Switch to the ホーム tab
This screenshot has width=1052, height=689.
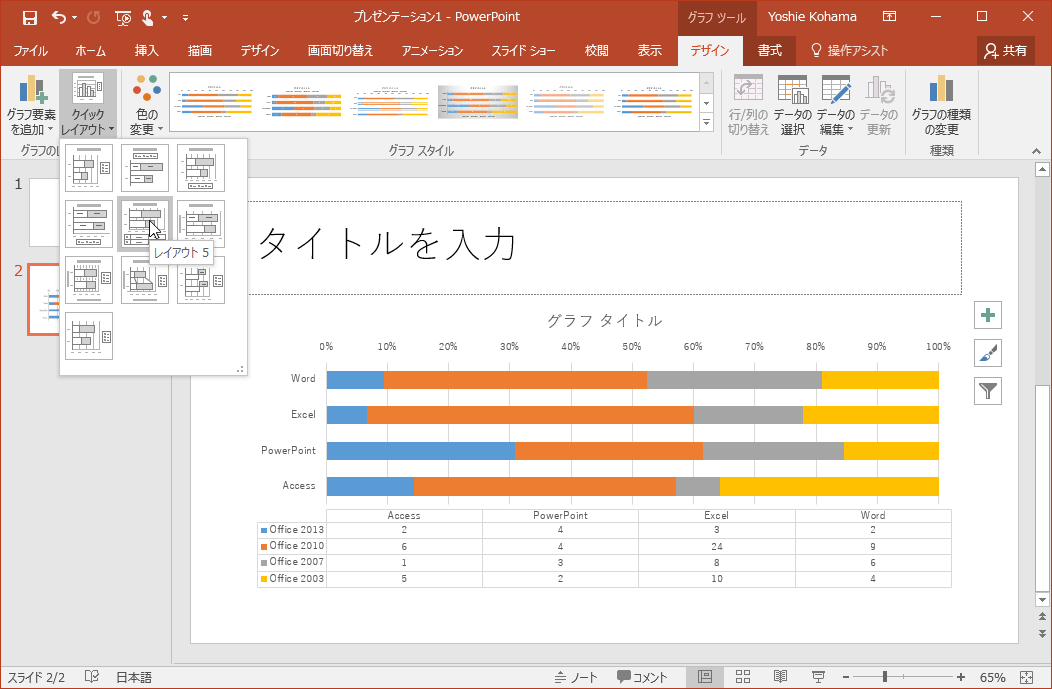click(91, 50)
